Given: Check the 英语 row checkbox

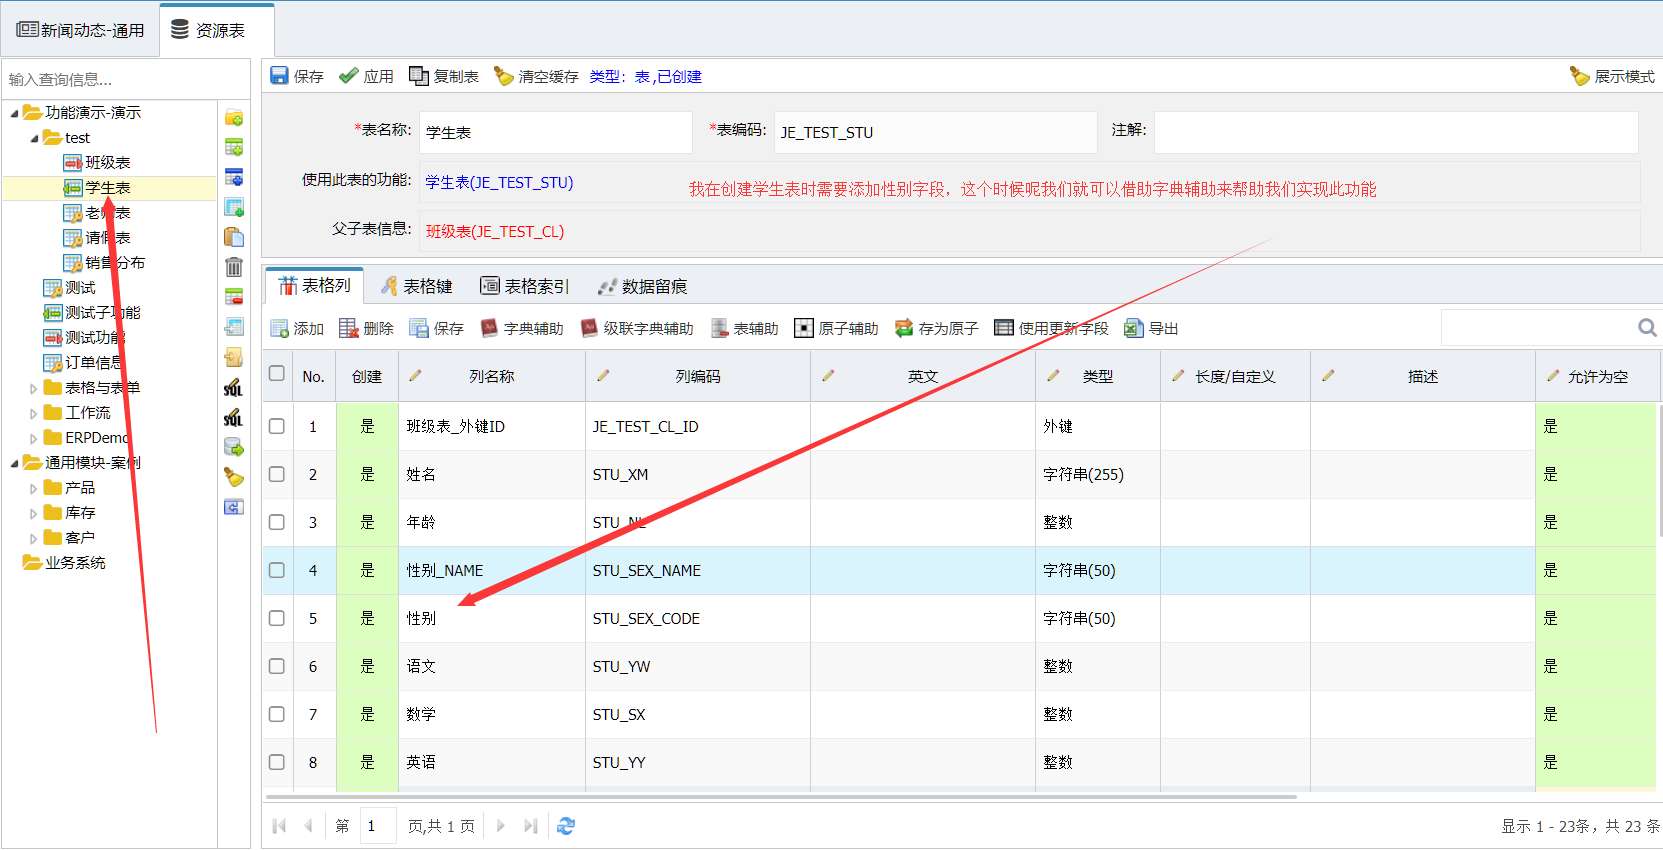Looking at the screenshot, I should tap(277, 762).
